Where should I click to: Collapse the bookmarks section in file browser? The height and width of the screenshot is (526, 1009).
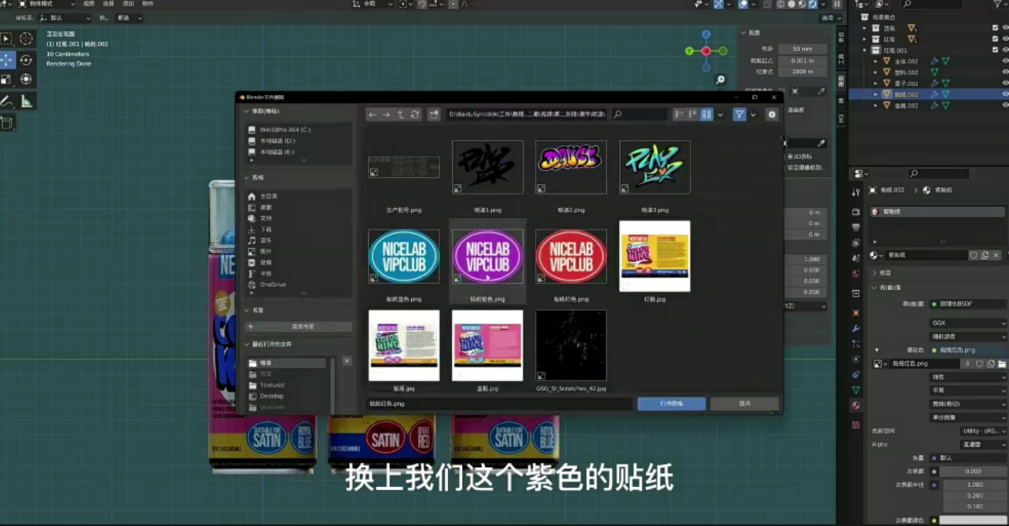[x=247, y=310]
